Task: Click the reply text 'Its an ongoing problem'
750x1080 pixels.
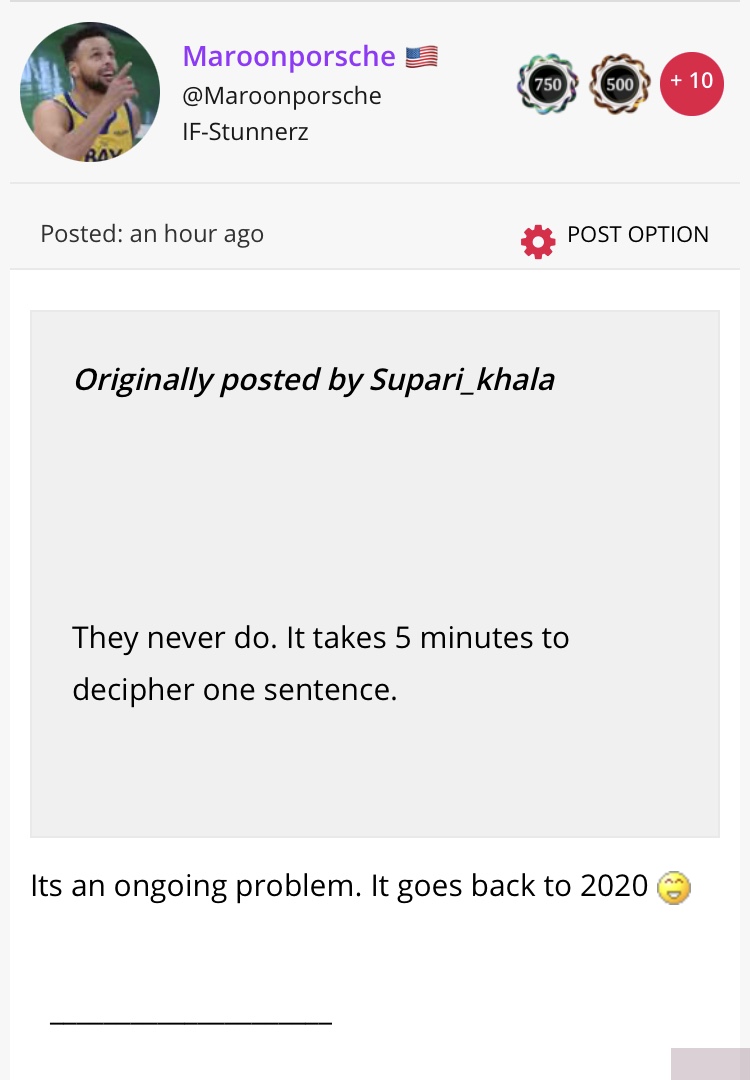Action: (x=196, y=886)
